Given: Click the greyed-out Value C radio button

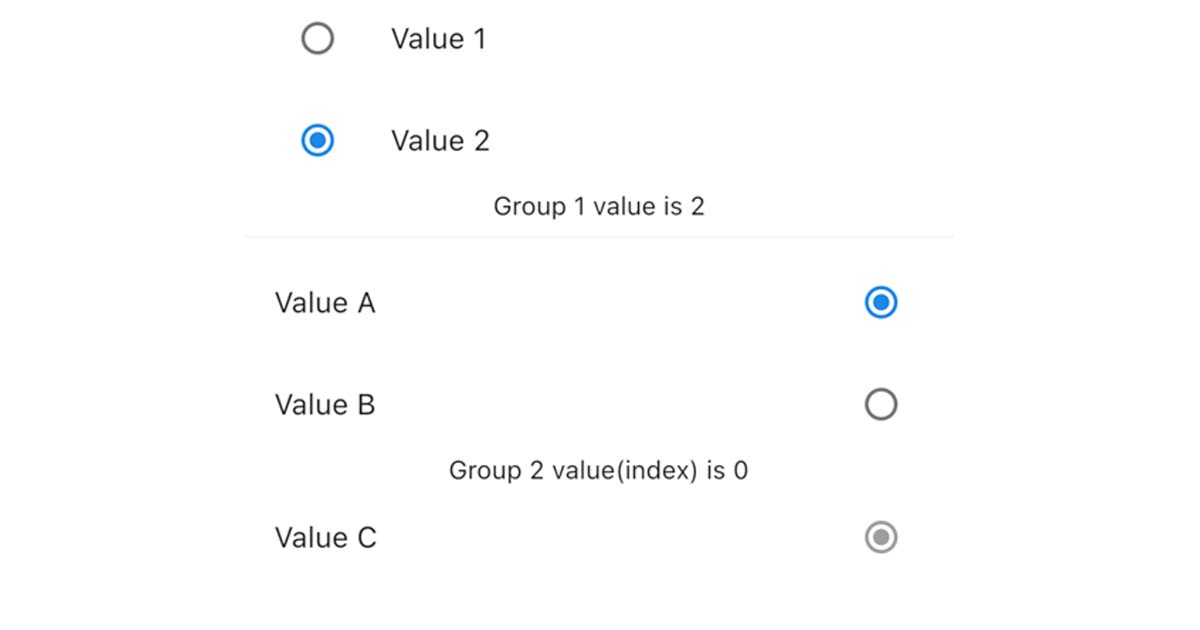Looking at the screenshot, I should pyautogui.click(x=880, y=538).
